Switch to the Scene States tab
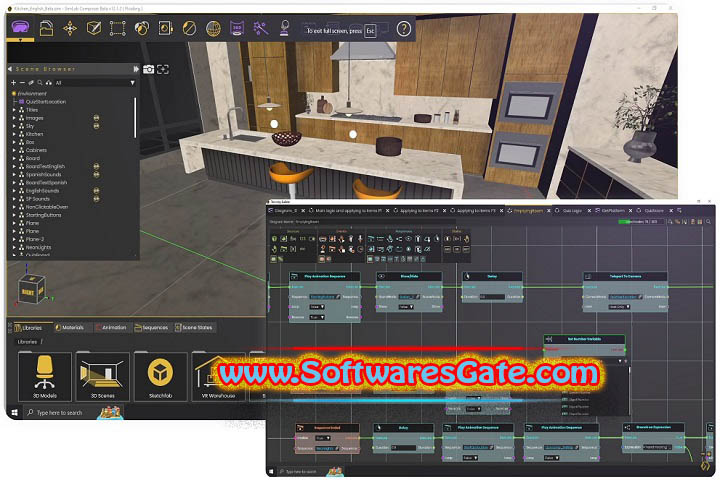 coord(193,328)
